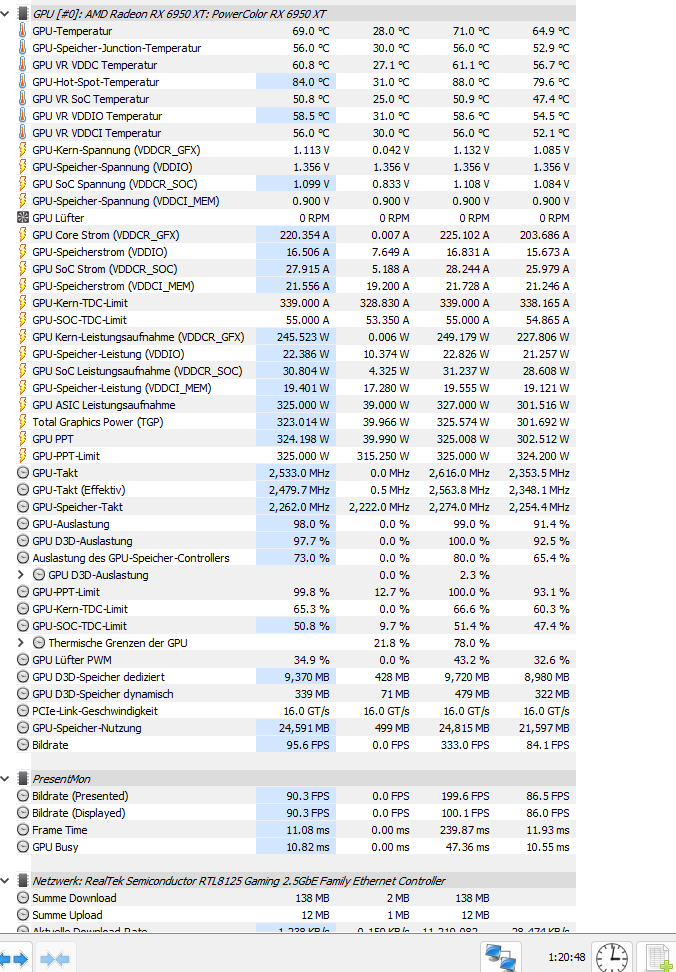Click the lightning icon beside GPU PPT 324.198 W
This screenshot has height=972, width=676.
22,439
